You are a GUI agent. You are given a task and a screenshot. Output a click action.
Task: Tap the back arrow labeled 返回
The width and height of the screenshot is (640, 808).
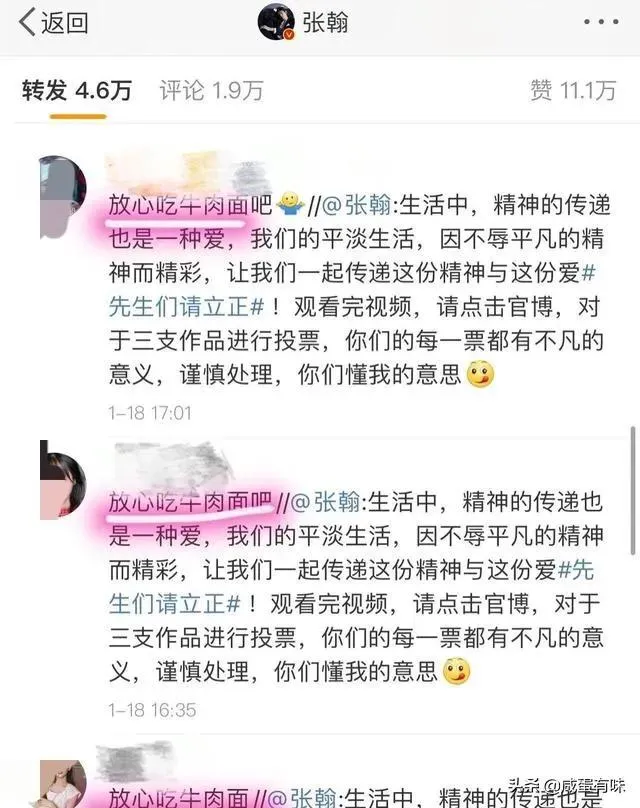(x=53, y=23)
